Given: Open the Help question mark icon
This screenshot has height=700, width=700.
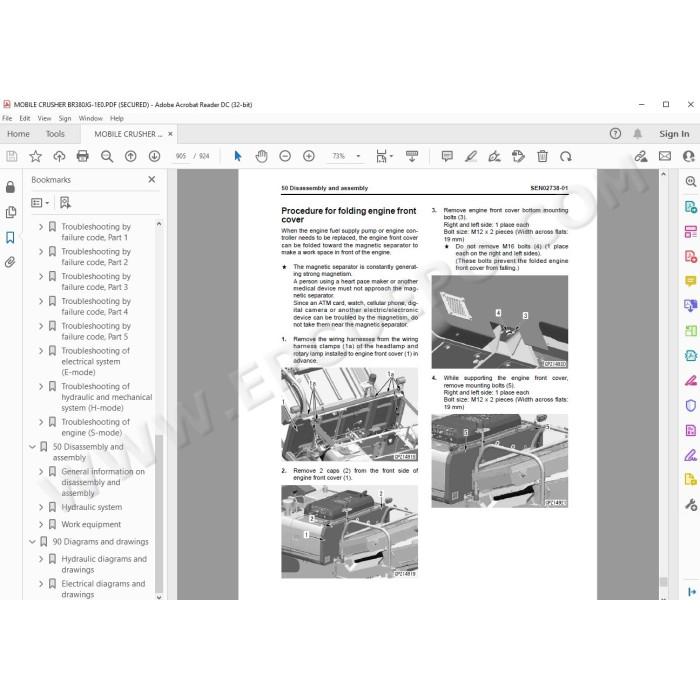Looking at the screenshot, I should tap(615, 133).
